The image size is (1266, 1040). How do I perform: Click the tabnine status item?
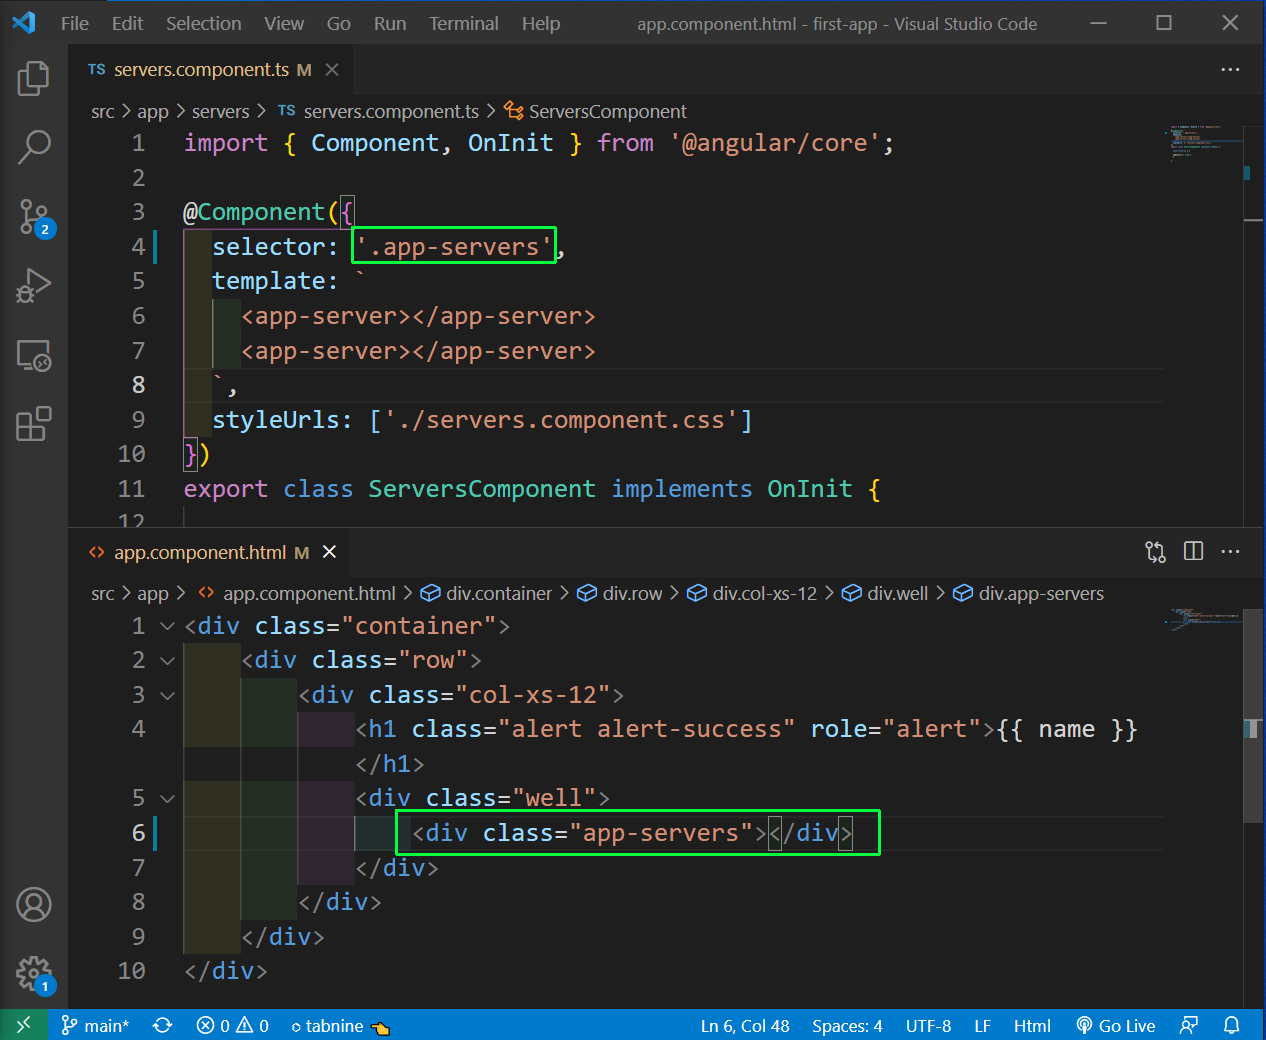click(339, 1026)
